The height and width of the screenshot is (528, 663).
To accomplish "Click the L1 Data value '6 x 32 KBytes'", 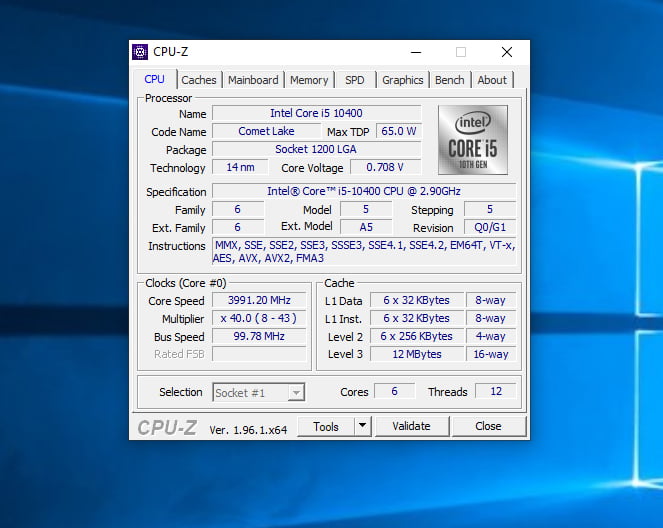I will pos(417,300).
